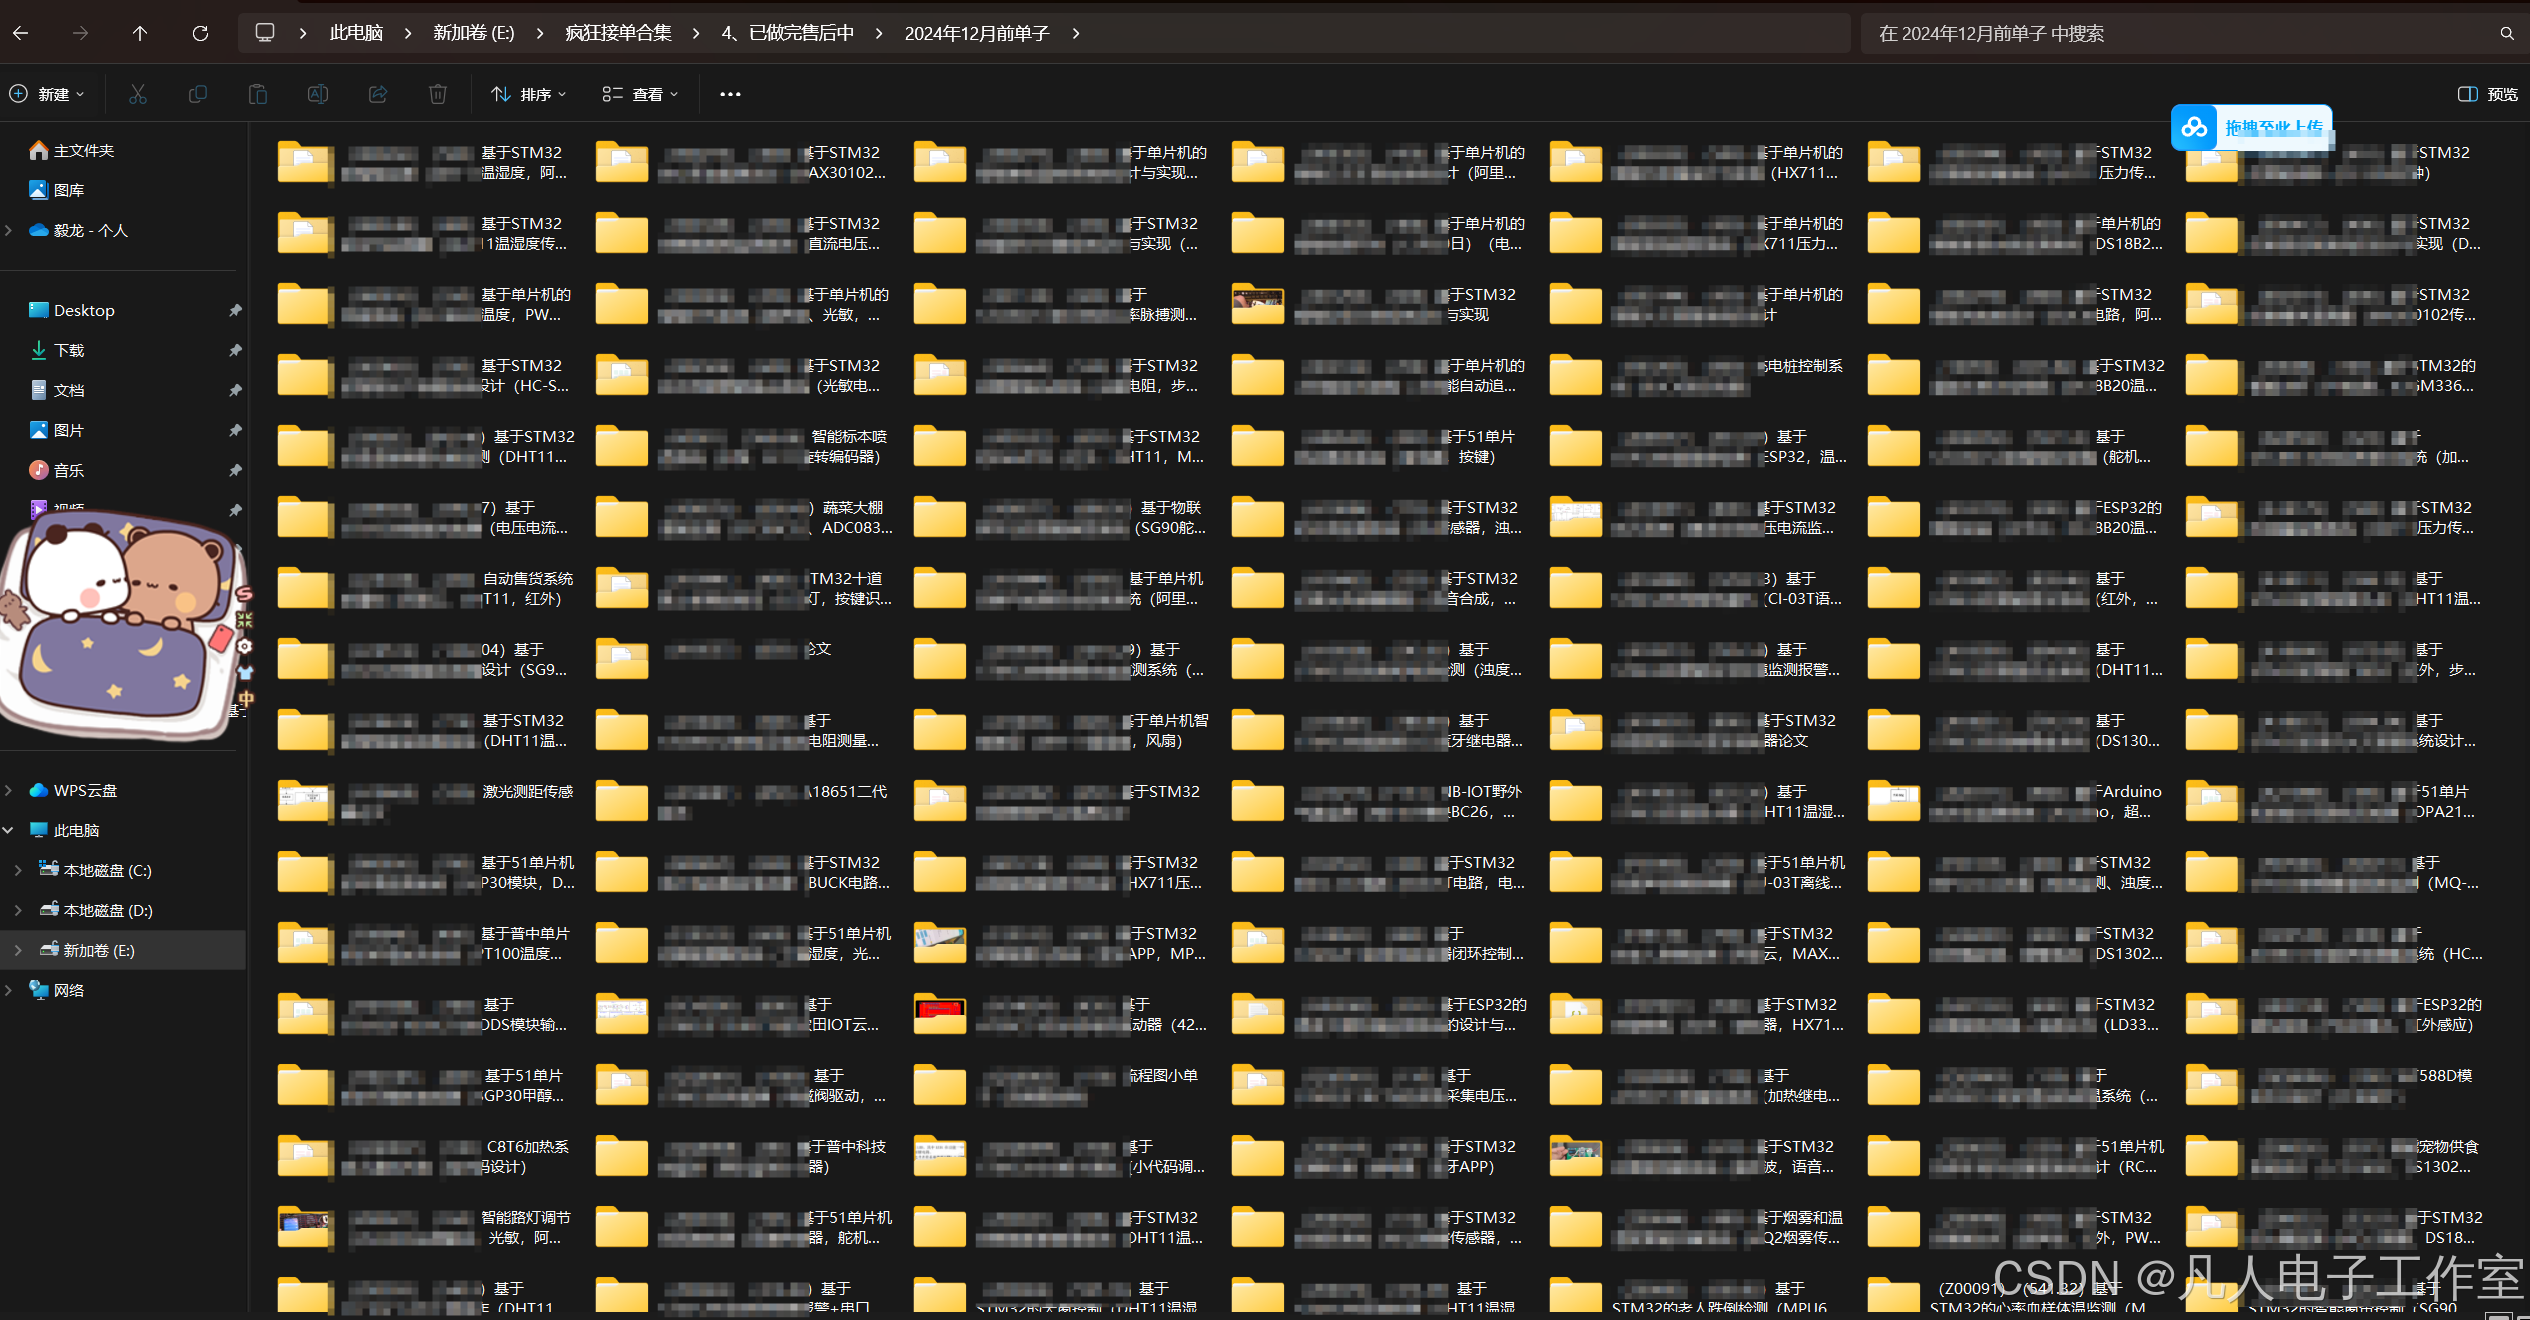Open the 排序 sort dropdown
The image size is (2530, 1320).
pos(529,94)
